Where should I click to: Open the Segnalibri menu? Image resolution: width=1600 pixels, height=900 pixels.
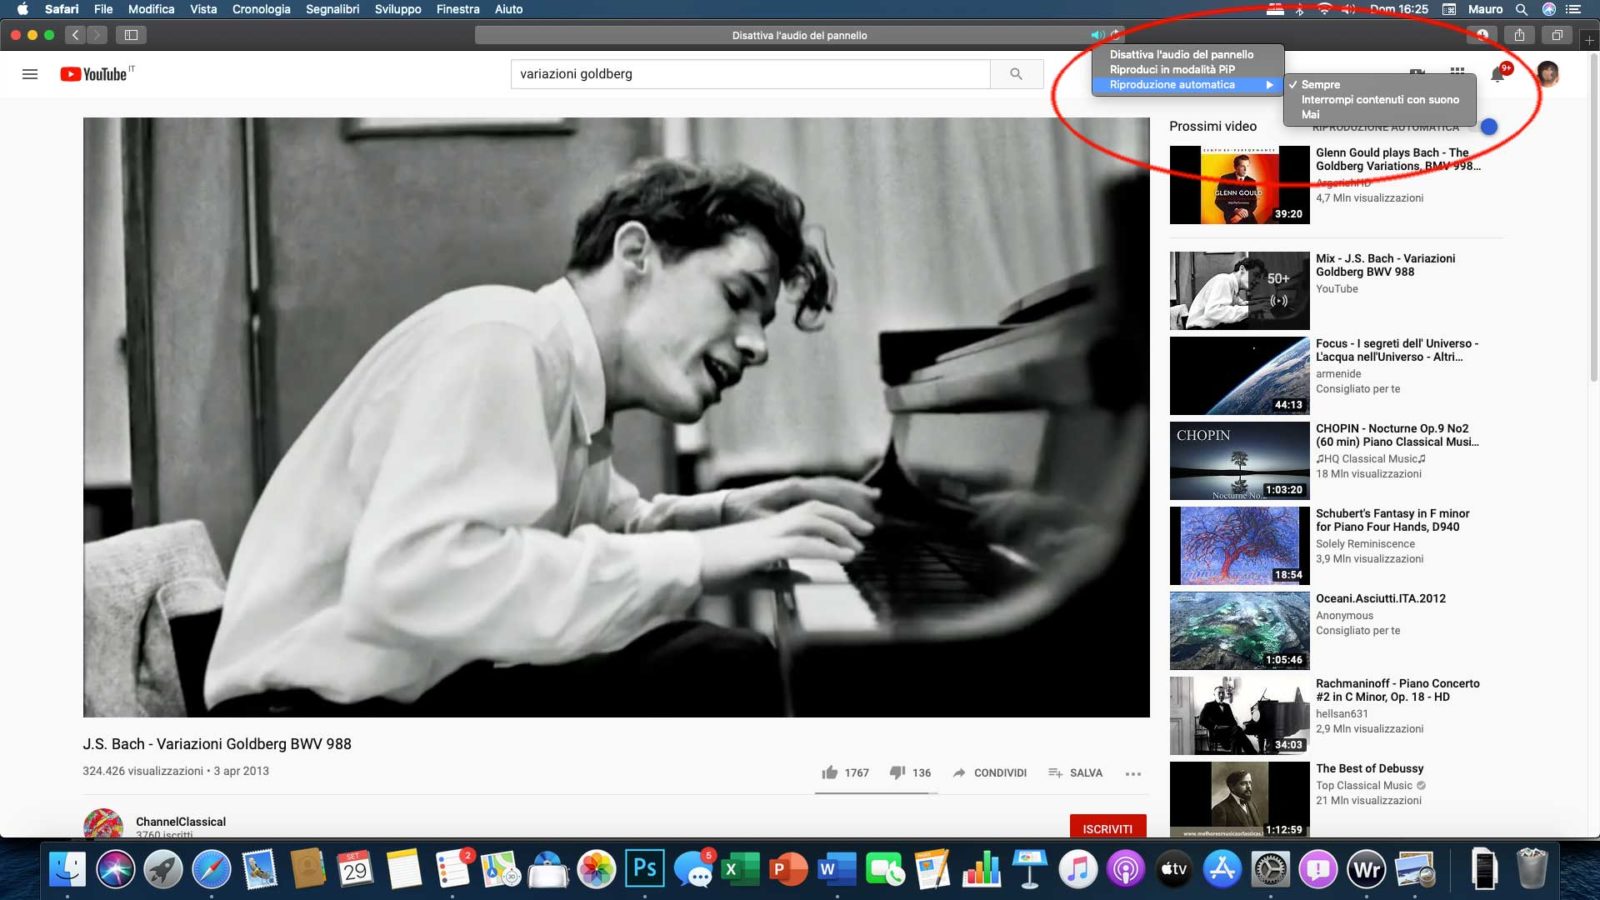[x=332, y=9]
